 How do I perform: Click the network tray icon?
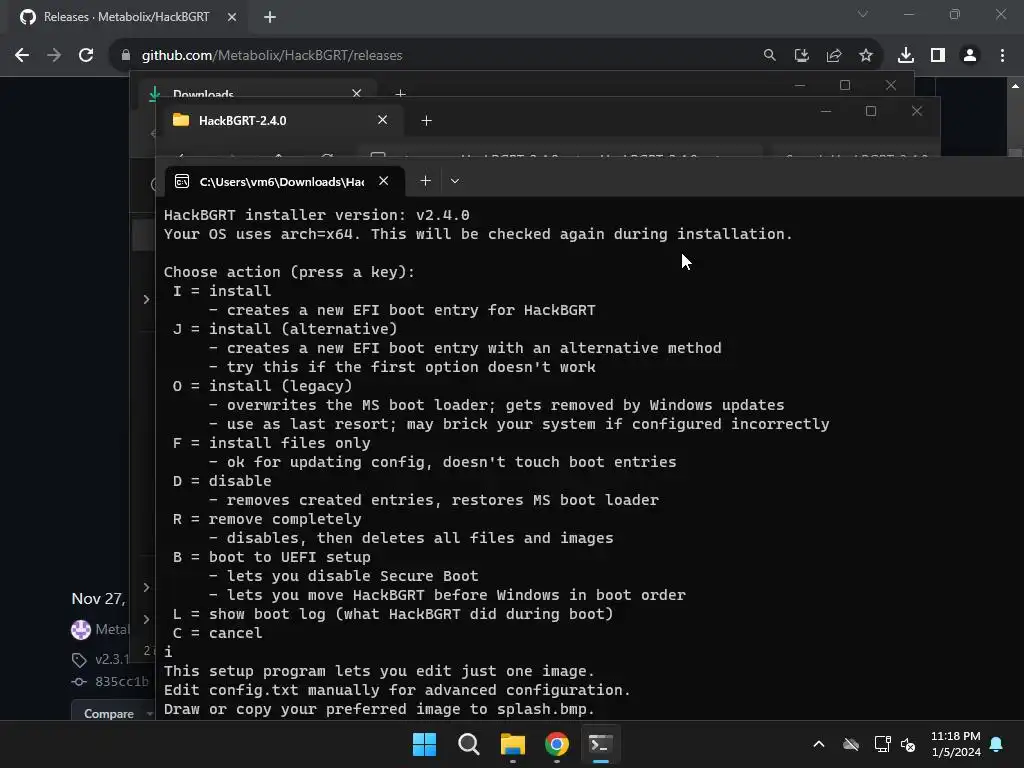(x=882, y=744)
